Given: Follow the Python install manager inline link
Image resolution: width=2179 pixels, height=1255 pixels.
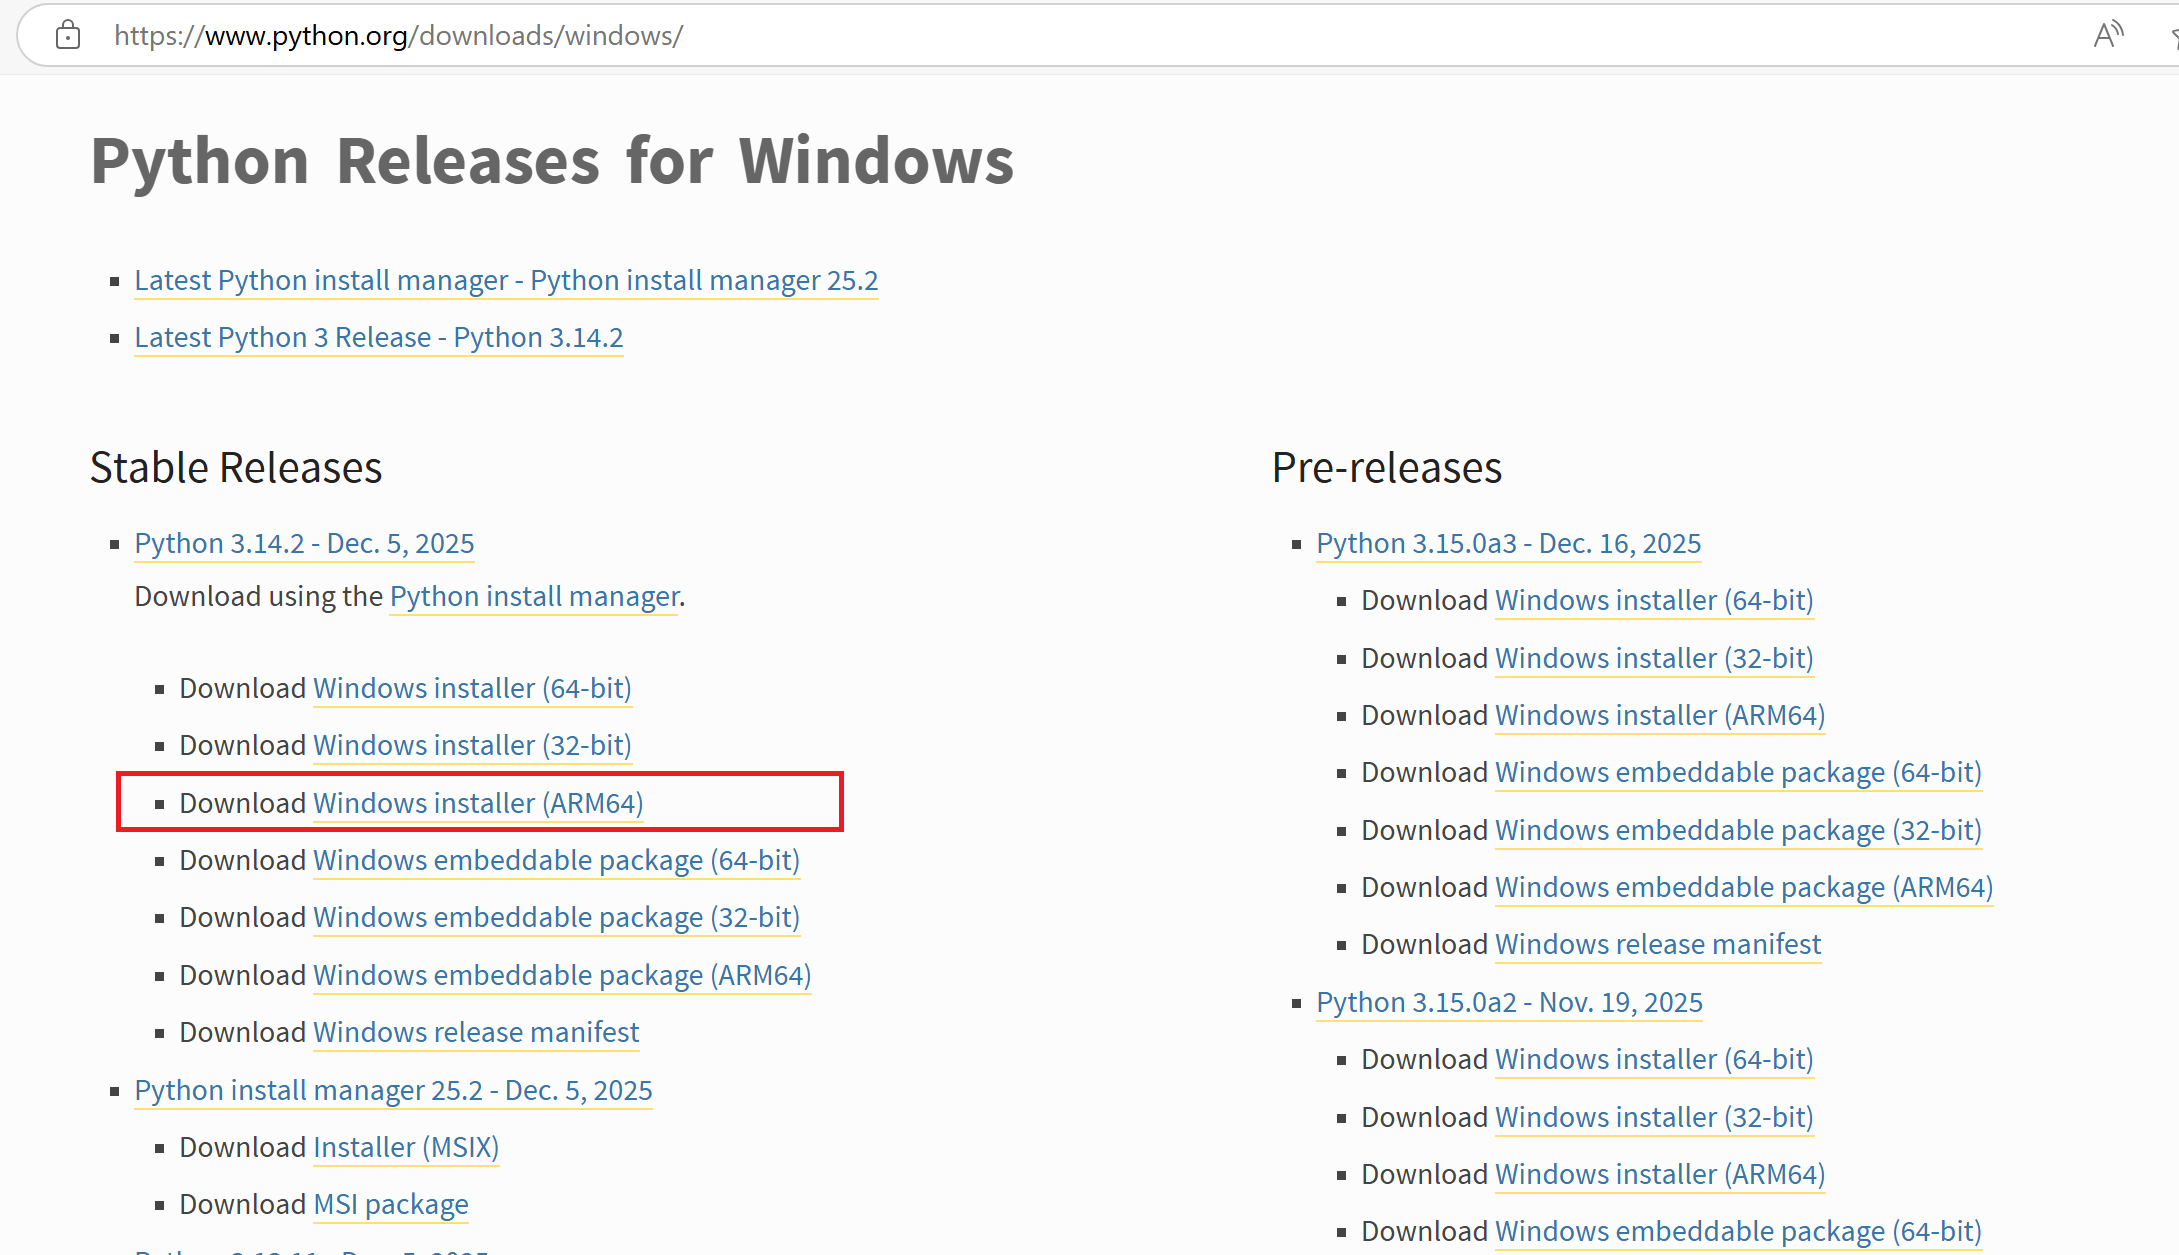Looking at the screenshot, I should (x=535, y=596).
